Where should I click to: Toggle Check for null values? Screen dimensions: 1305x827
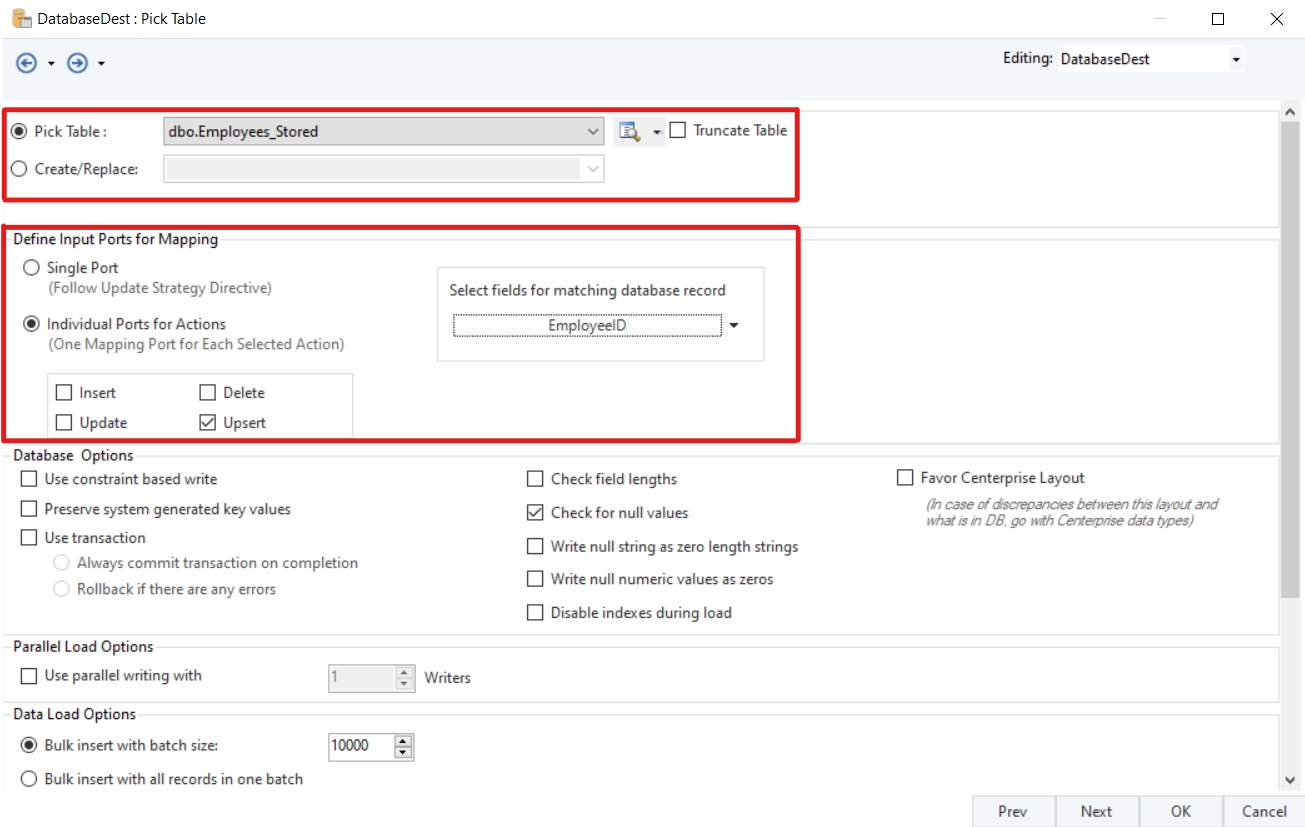(535, 513)
